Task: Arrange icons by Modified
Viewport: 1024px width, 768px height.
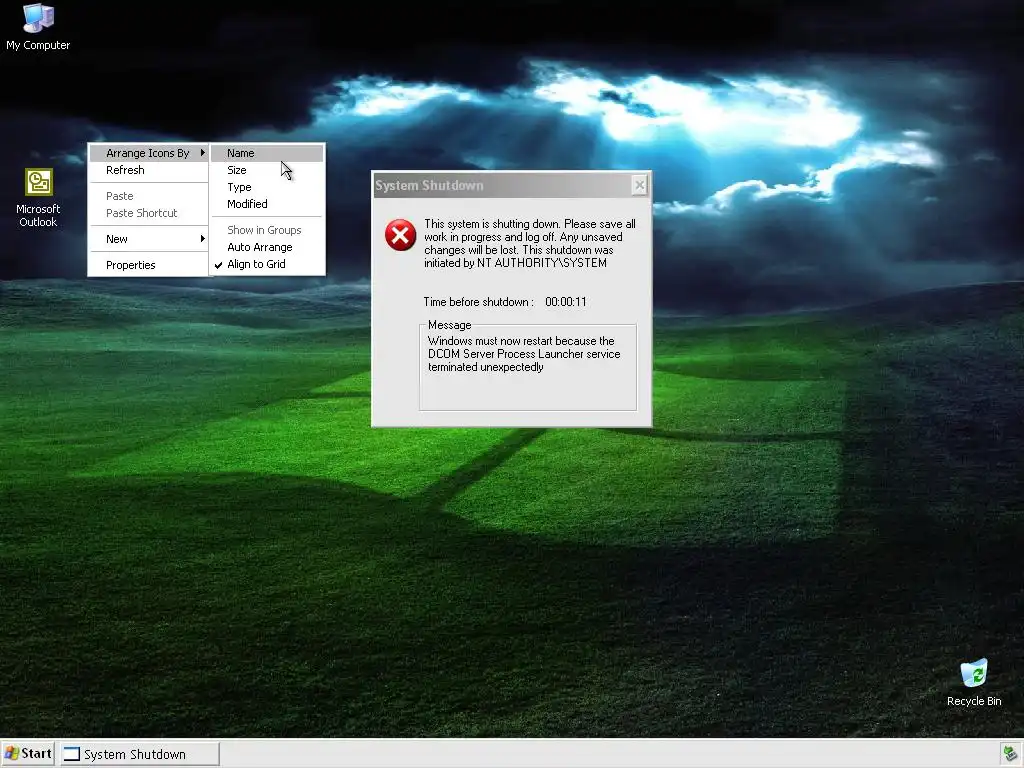Action: (267, 204)
